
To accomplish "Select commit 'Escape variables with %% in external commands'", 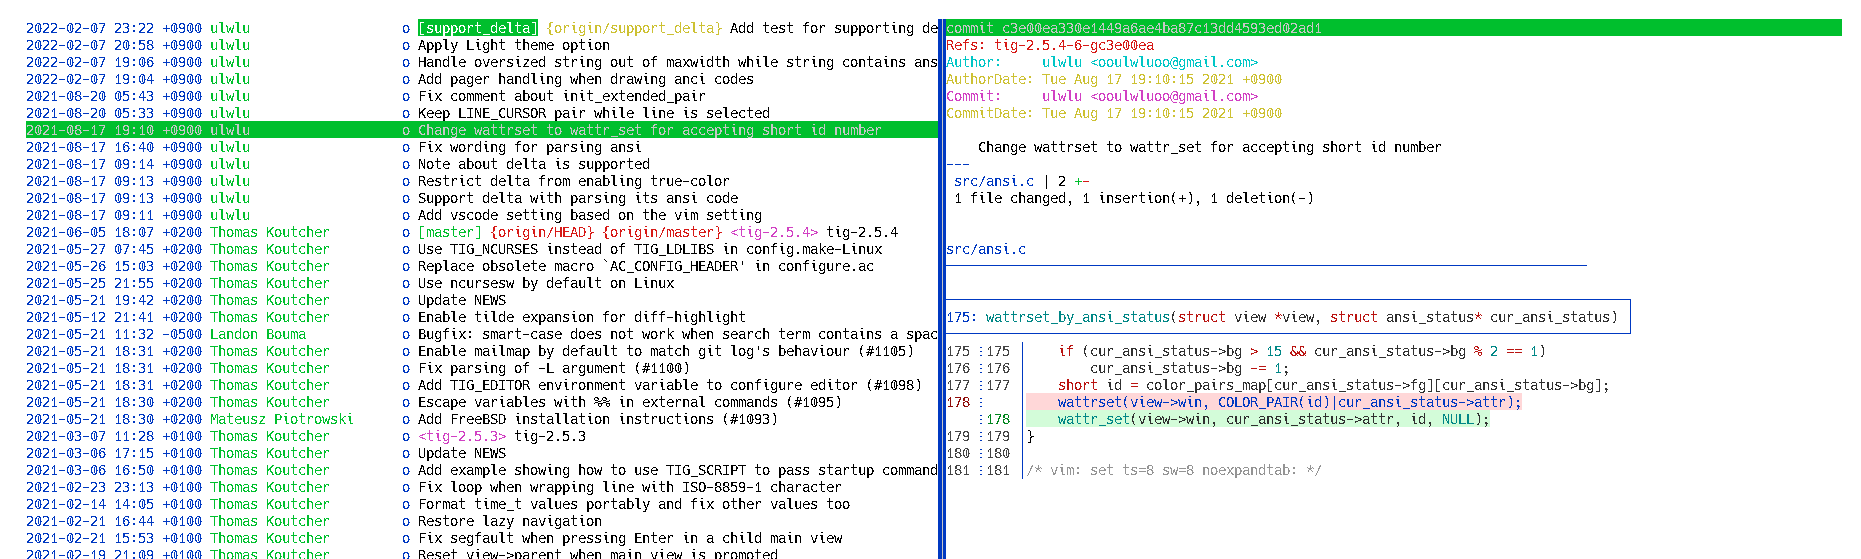I will coord(481,402).
